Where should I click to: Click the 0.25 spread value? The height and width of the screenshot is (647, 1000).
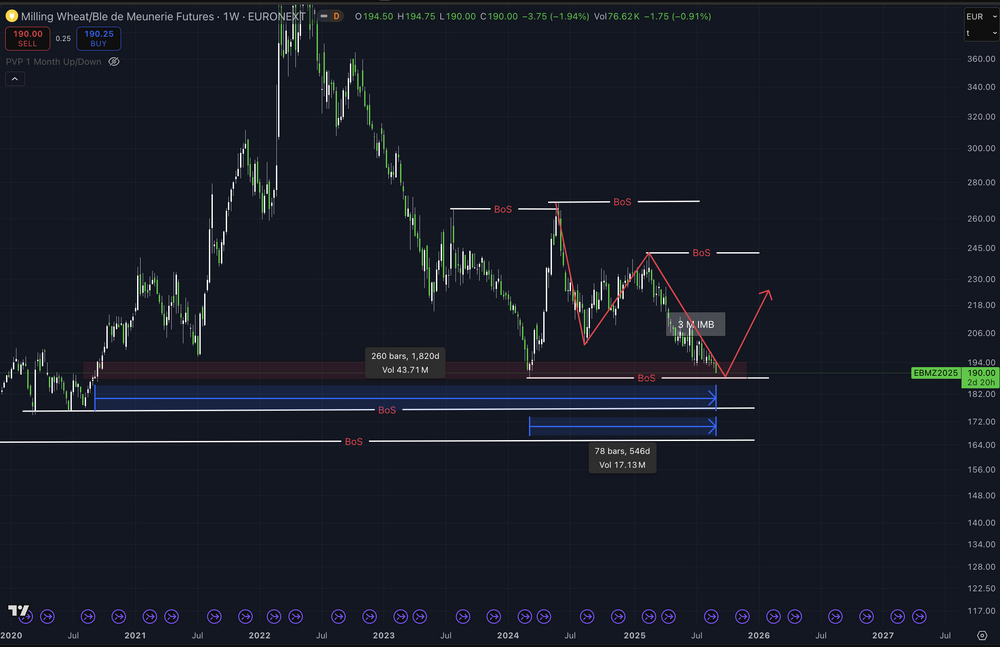pos(63,38)
